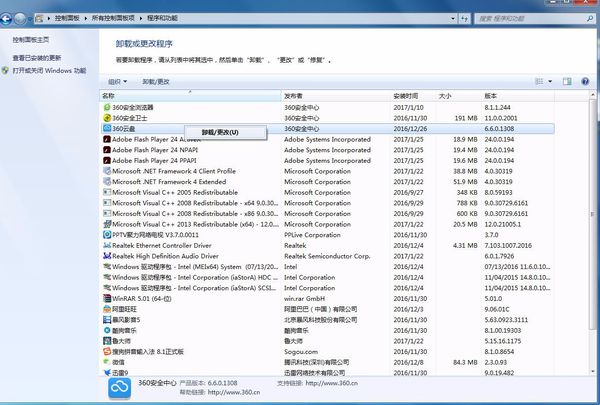This screenshot has width=600, height=405.
Task: Click the 酷狗音乐 program icon
Action: click(107, 330)
